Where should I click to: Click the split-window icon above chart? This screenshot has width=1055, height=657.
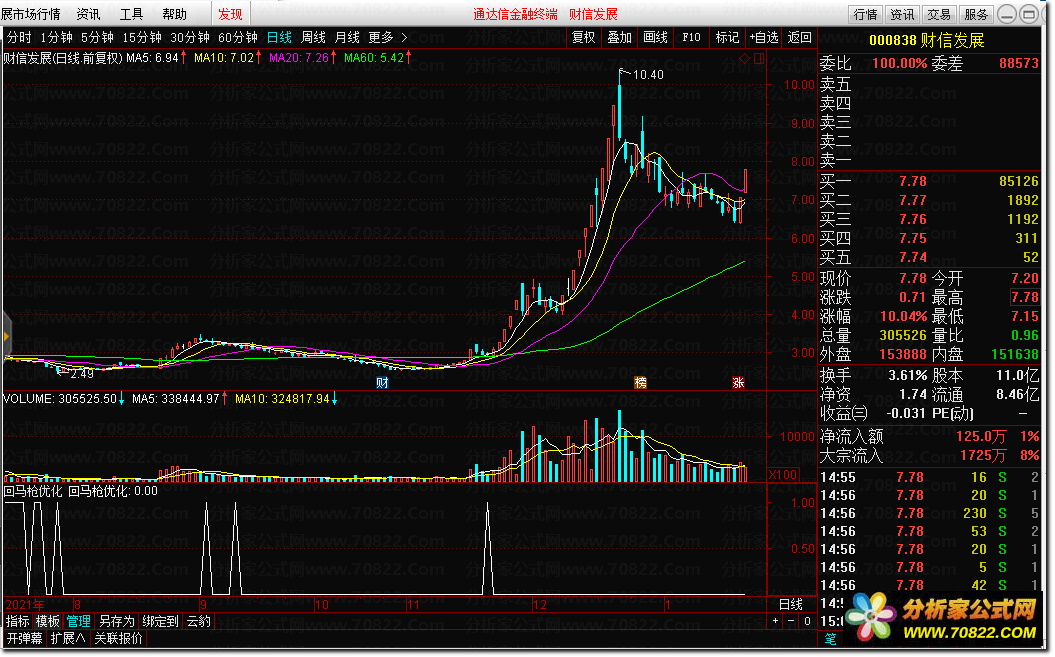pos(759,59)
